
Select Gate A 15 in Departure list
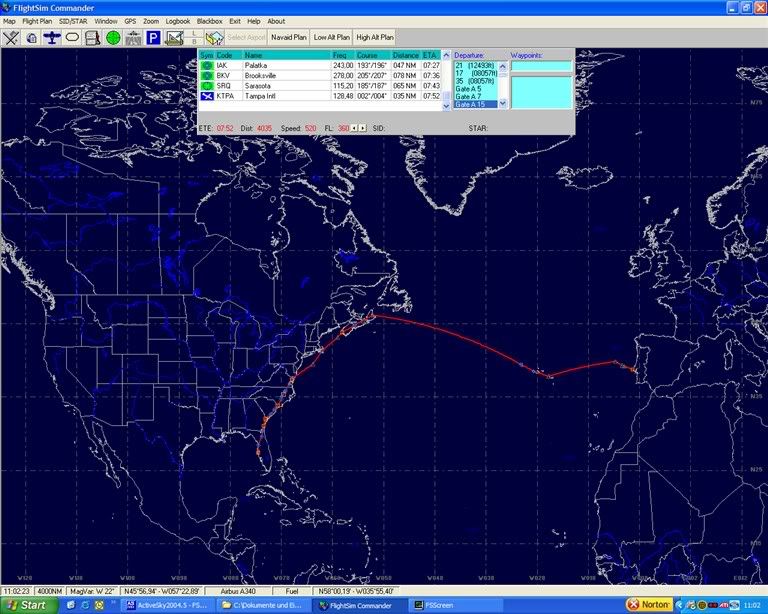click(x=476, y=104)
